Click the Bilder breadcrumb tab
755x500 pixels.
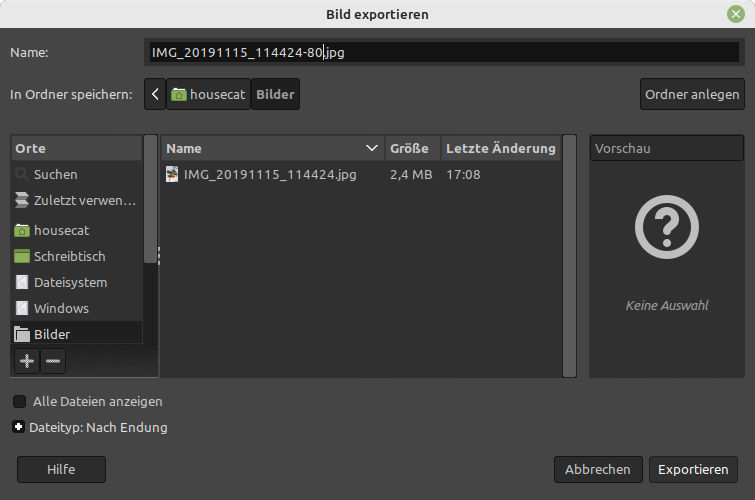point(275,95)
